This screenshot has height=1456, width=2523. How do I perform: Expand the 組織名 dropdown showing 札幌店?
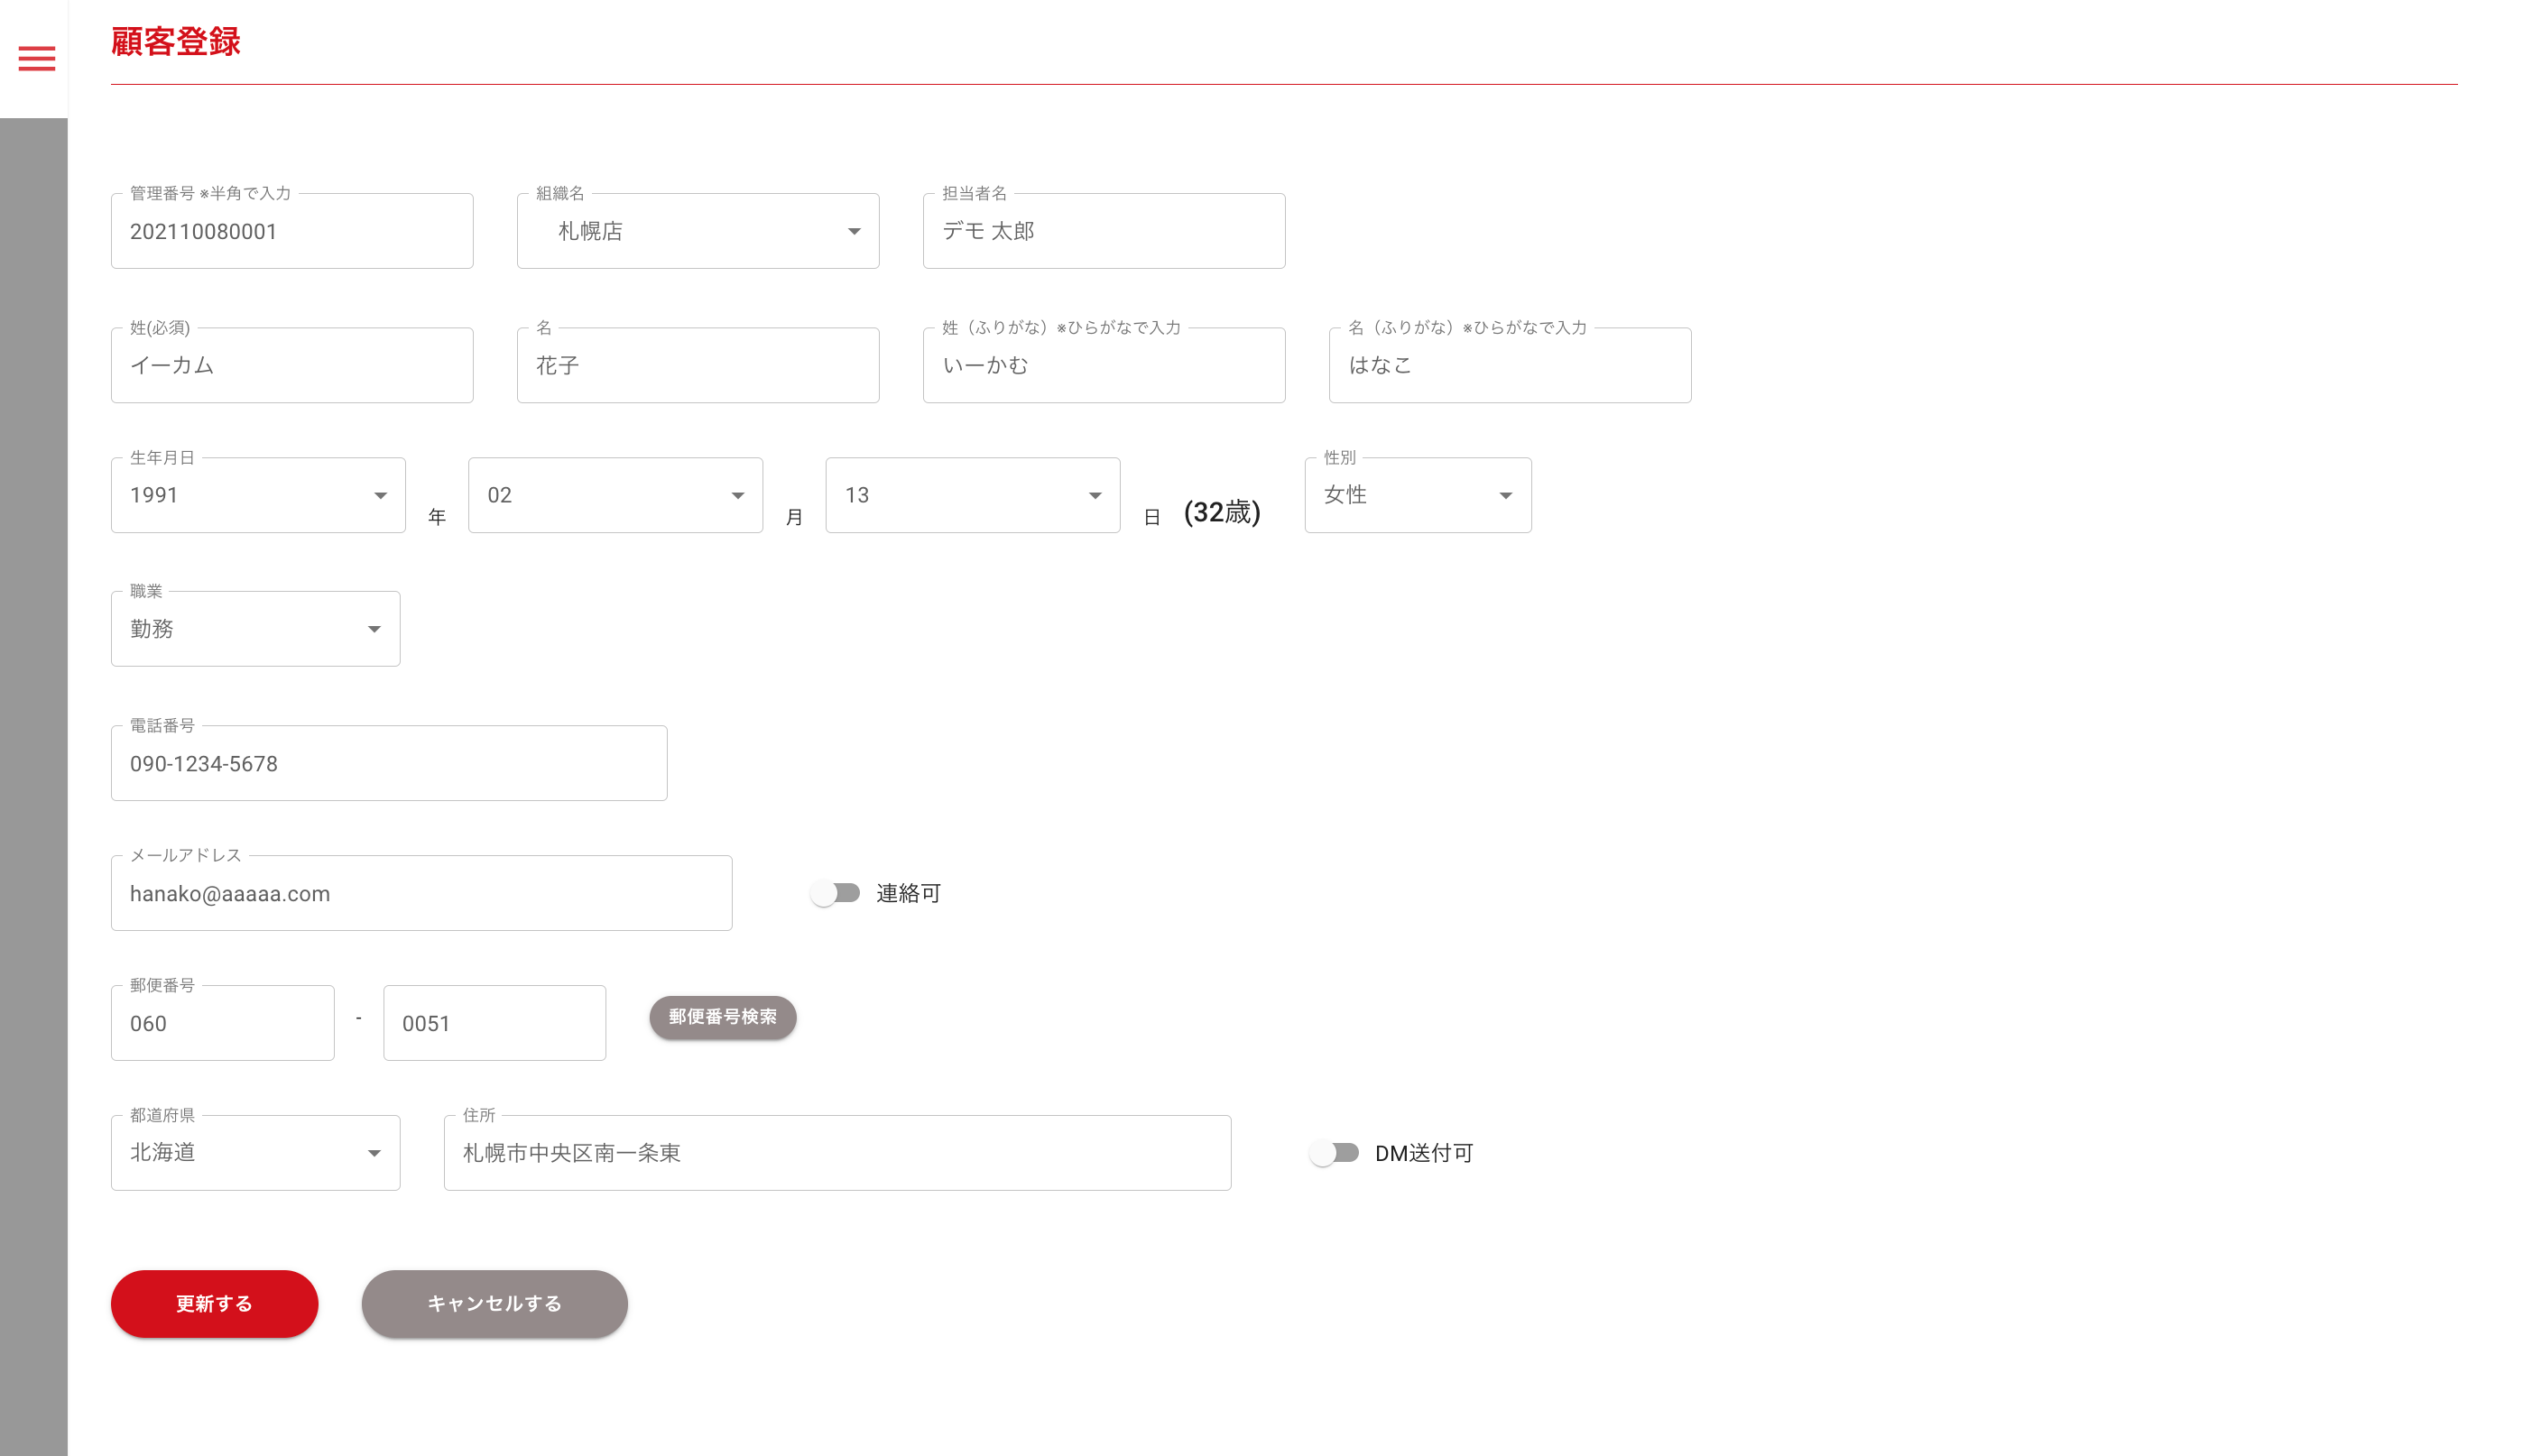[x=697, y=231]
